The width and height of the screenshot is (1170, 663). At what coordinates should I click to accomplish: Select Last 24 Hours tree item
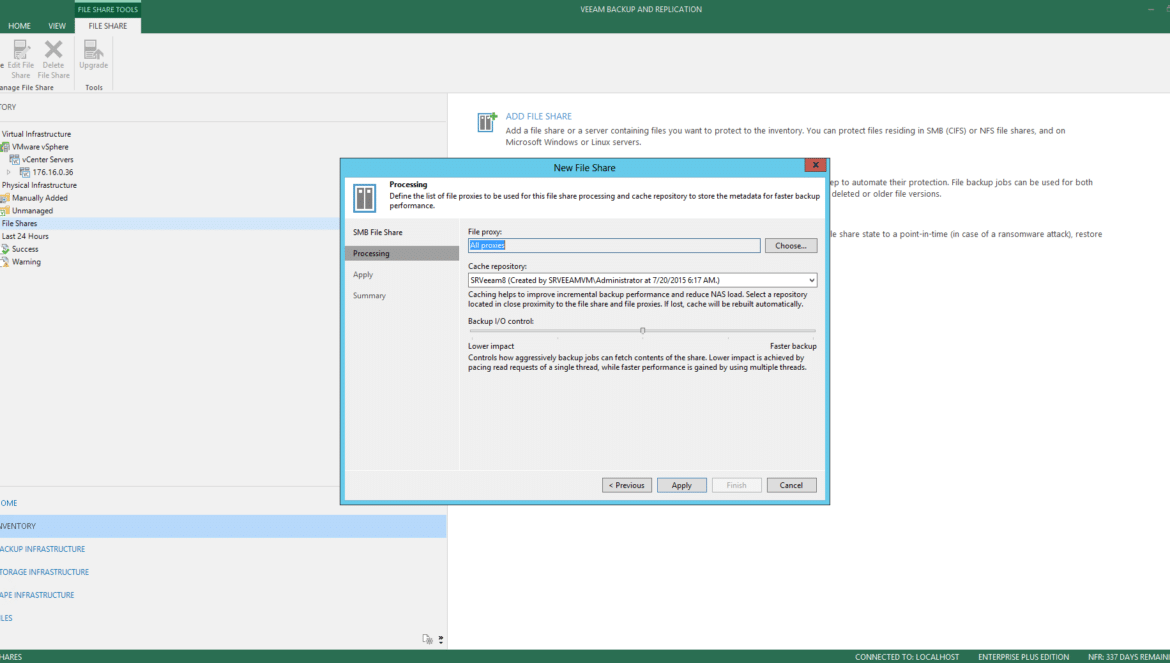pyautogui.click(x=25, y=236)
